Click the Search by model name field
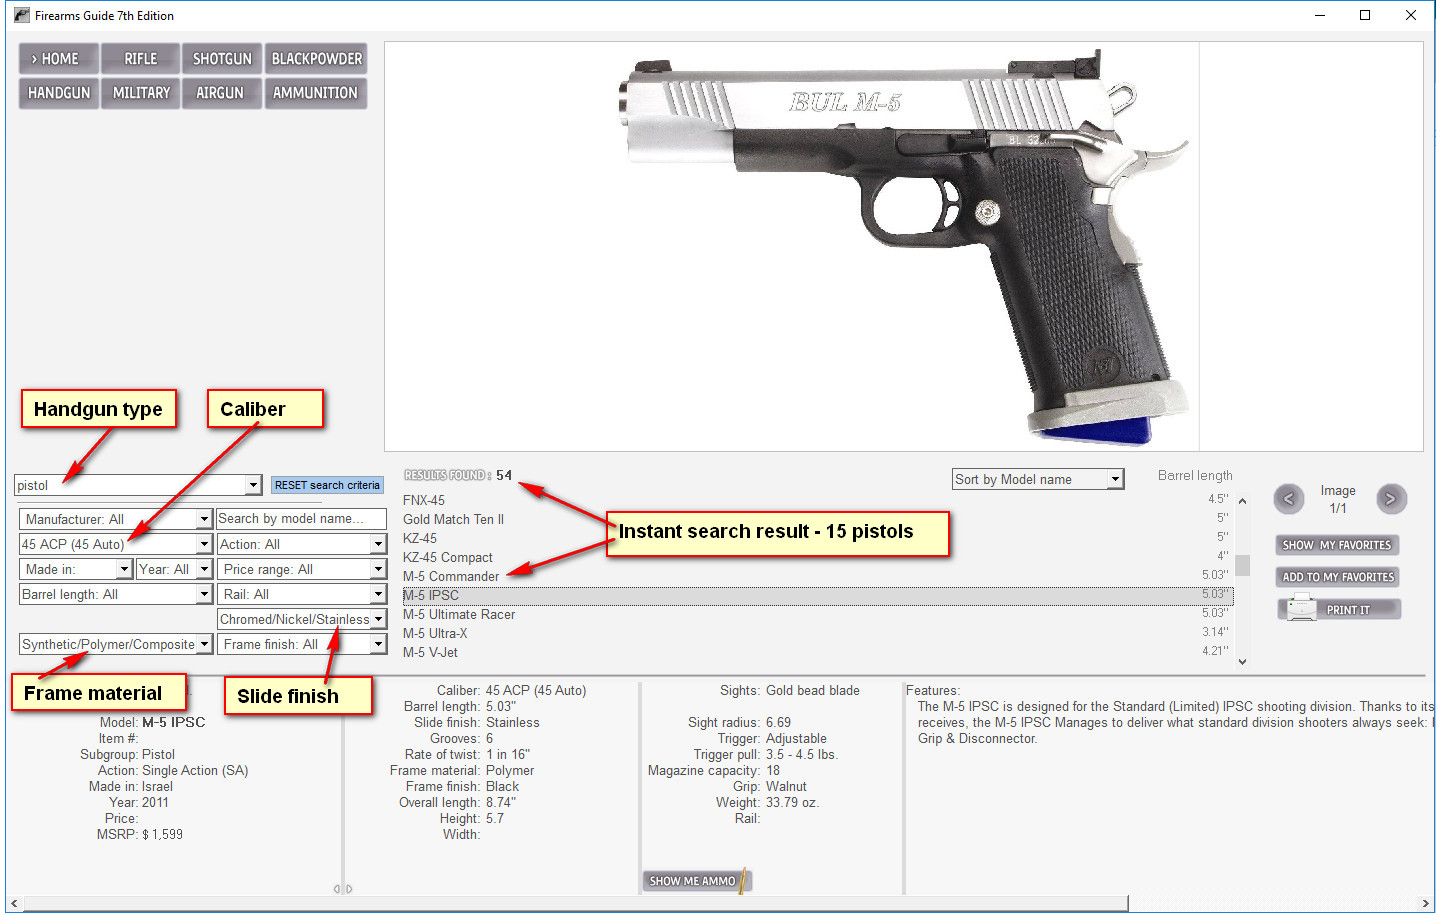 click(301, 519)
